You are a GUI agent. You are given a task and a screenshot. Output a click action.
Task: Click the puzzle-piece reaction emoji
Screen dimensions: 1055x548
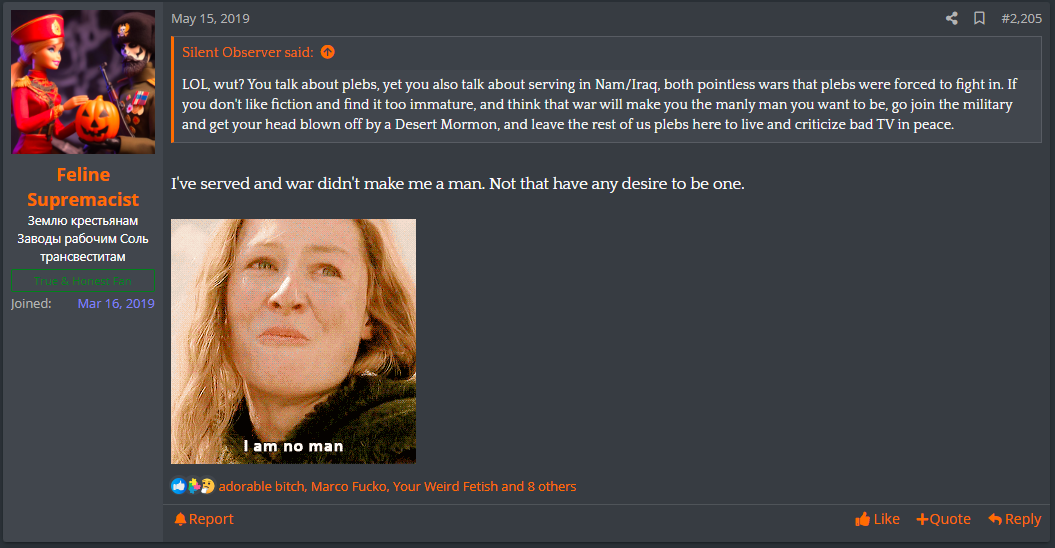(x=194, y=486)
